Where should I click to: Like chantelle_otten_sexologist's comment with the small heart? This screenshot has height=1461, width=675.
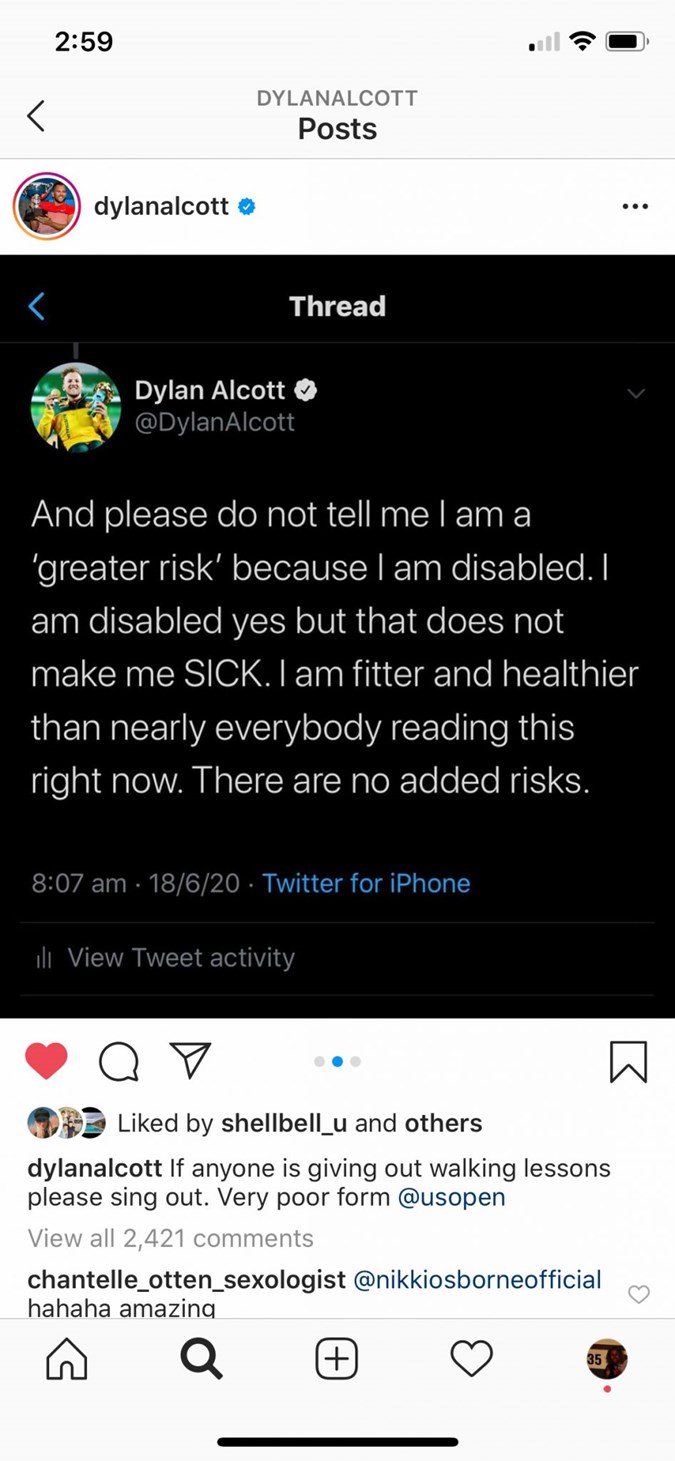click(x=638, y=1294)
